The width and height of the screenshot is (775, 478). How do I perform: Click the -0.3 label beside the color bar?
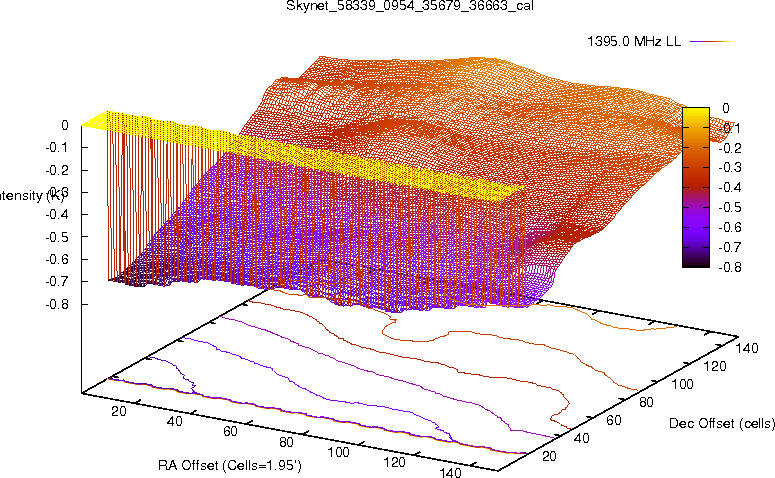(x=730, y=167)
